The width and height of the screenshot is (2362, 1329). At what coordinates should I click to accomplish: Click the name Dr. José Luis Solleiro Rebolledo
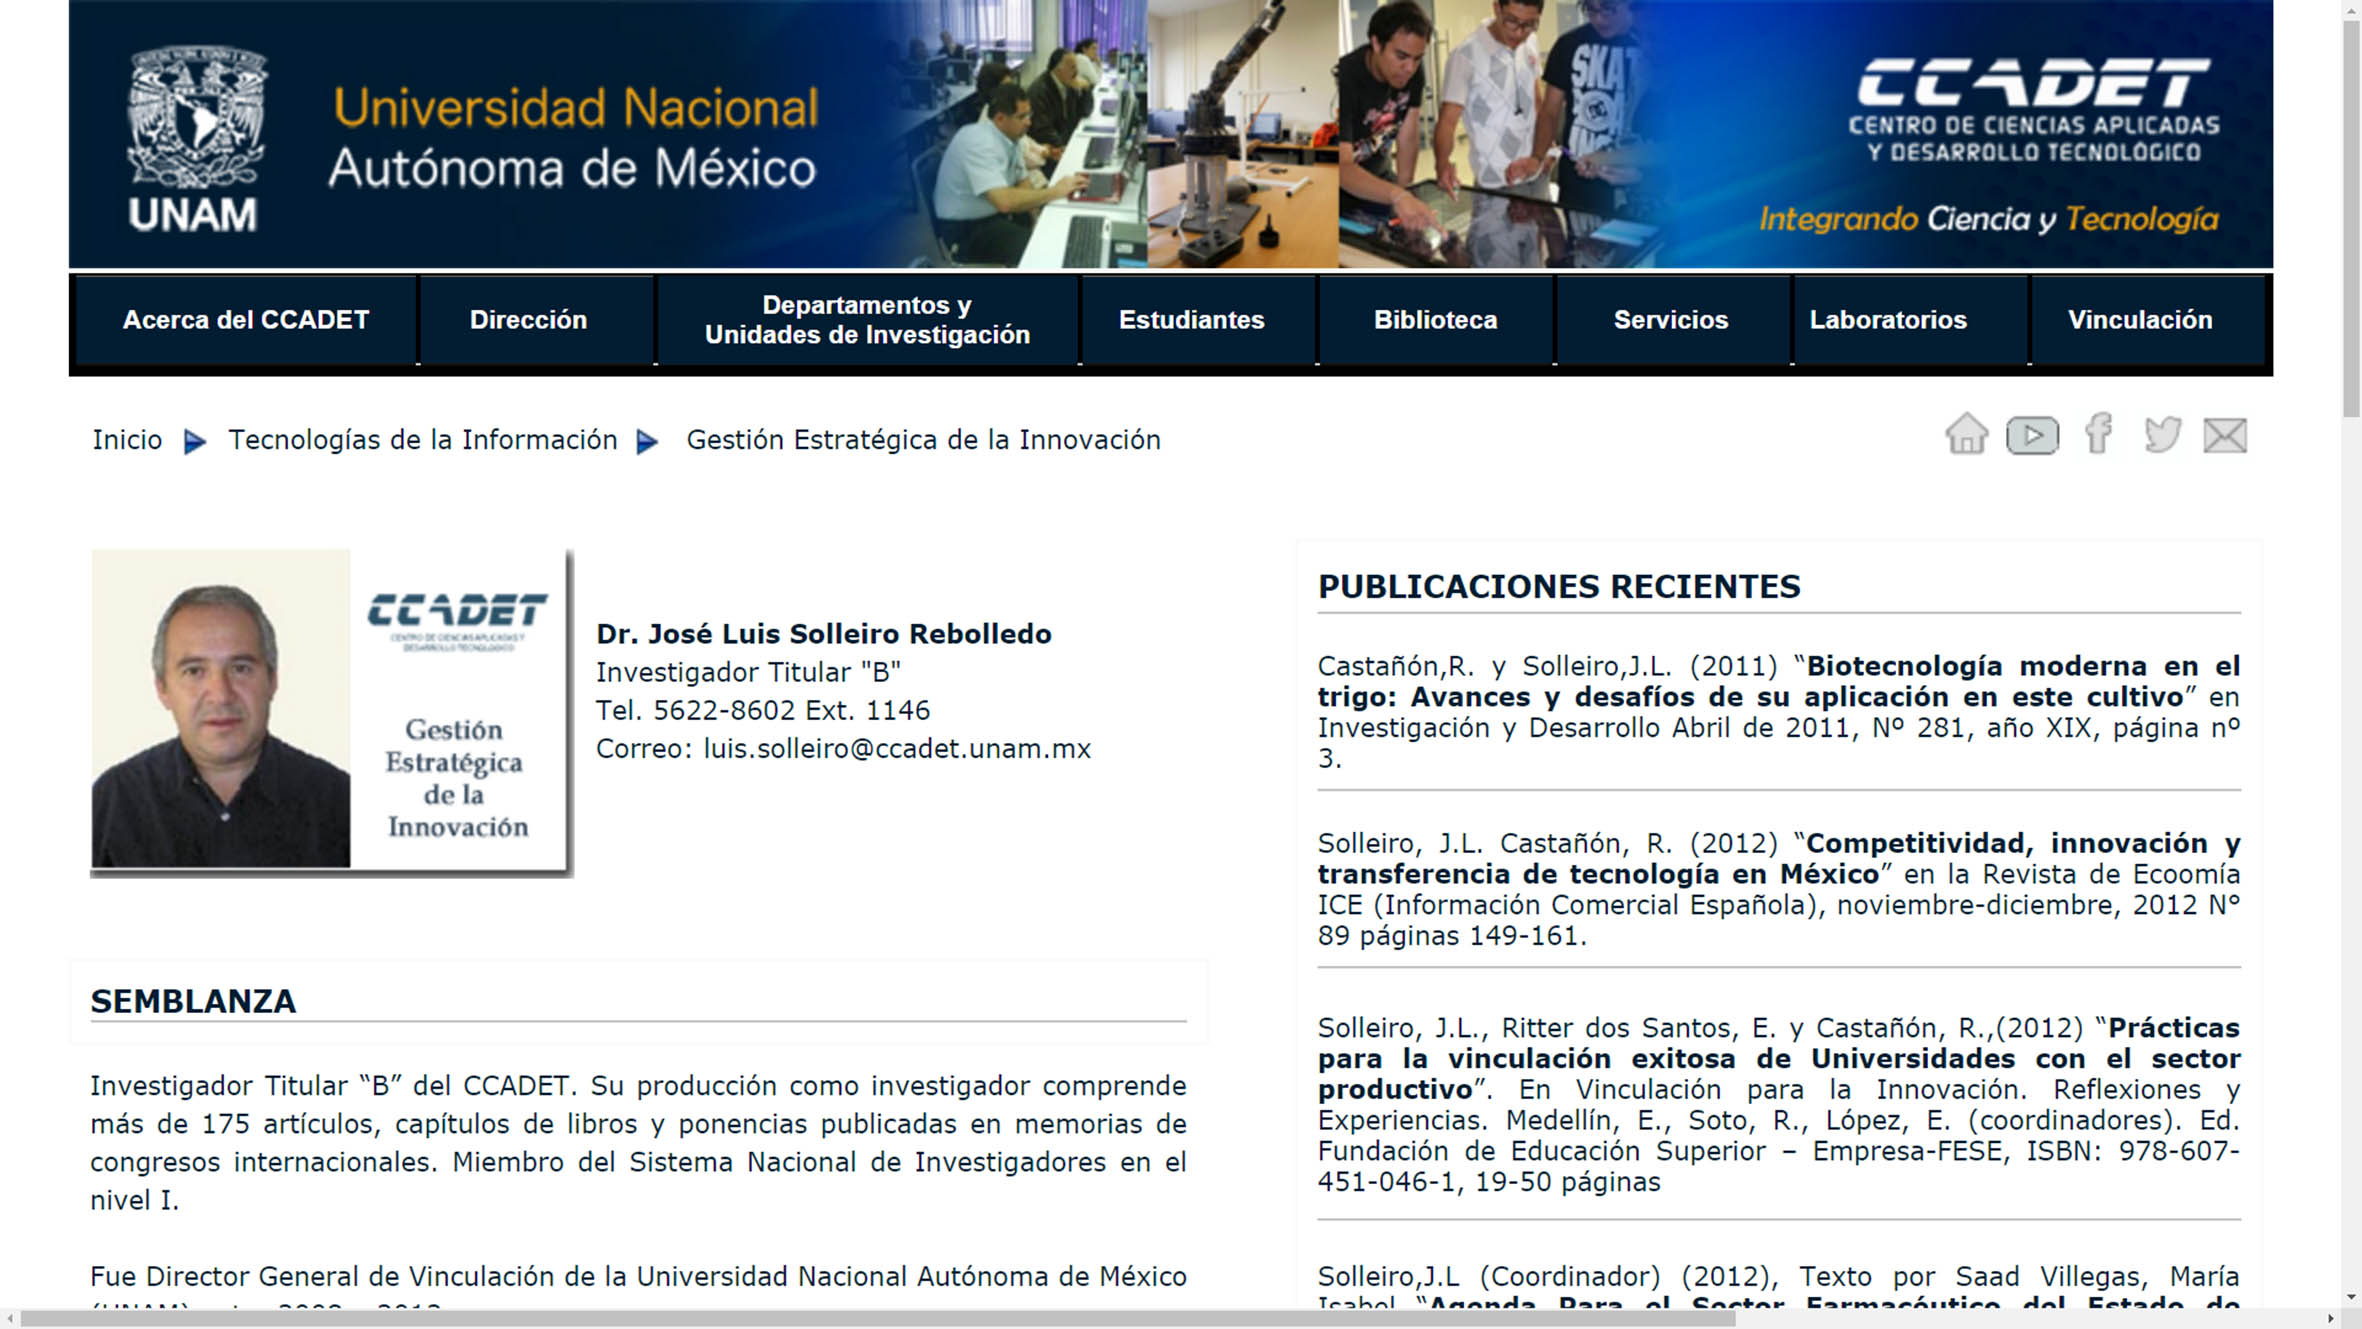824,634
